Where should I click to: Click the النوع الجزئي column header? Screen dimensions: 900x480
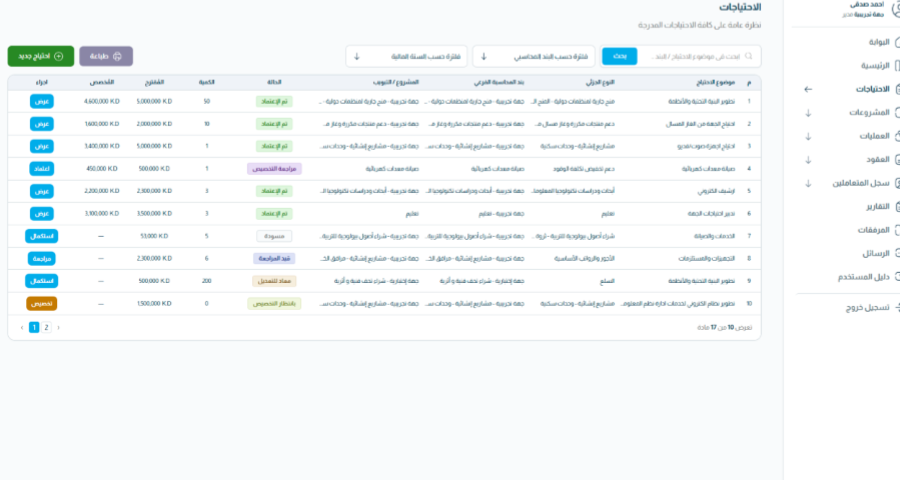click(x=600, y=83)
